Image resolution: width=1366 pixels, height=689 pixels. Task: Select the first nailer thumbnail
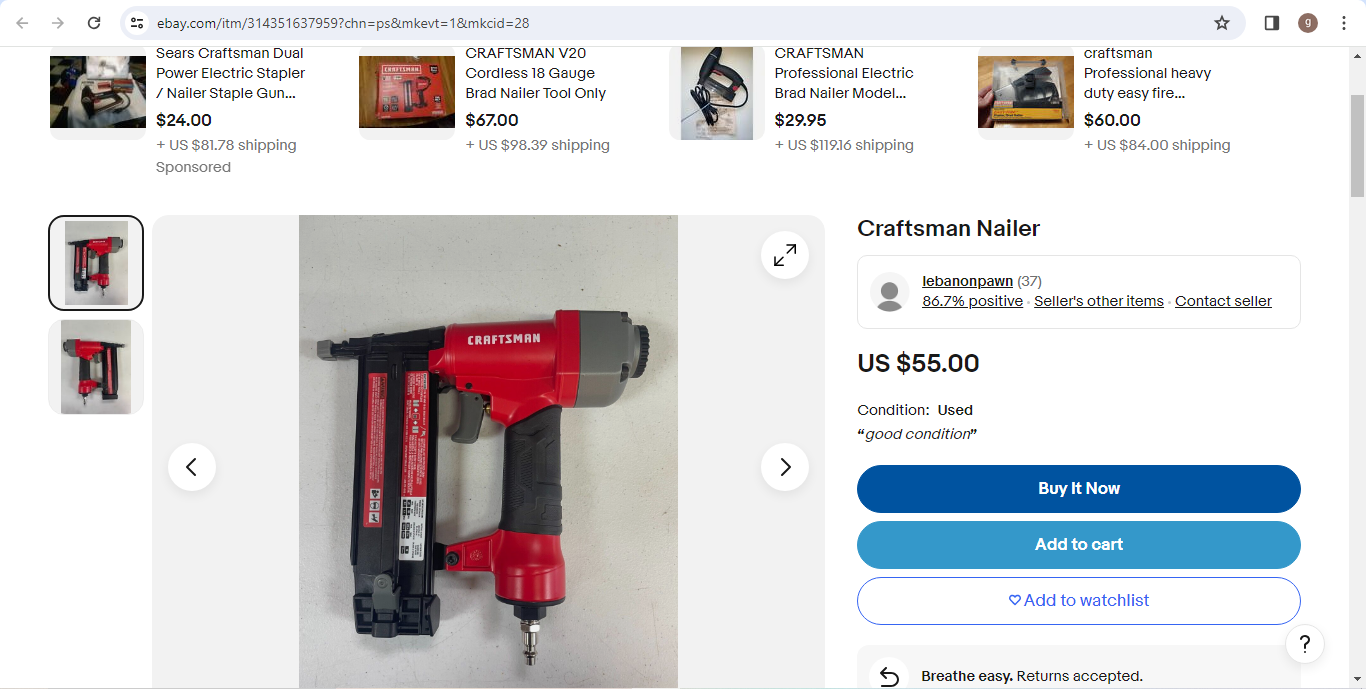(x=96, y=263)
